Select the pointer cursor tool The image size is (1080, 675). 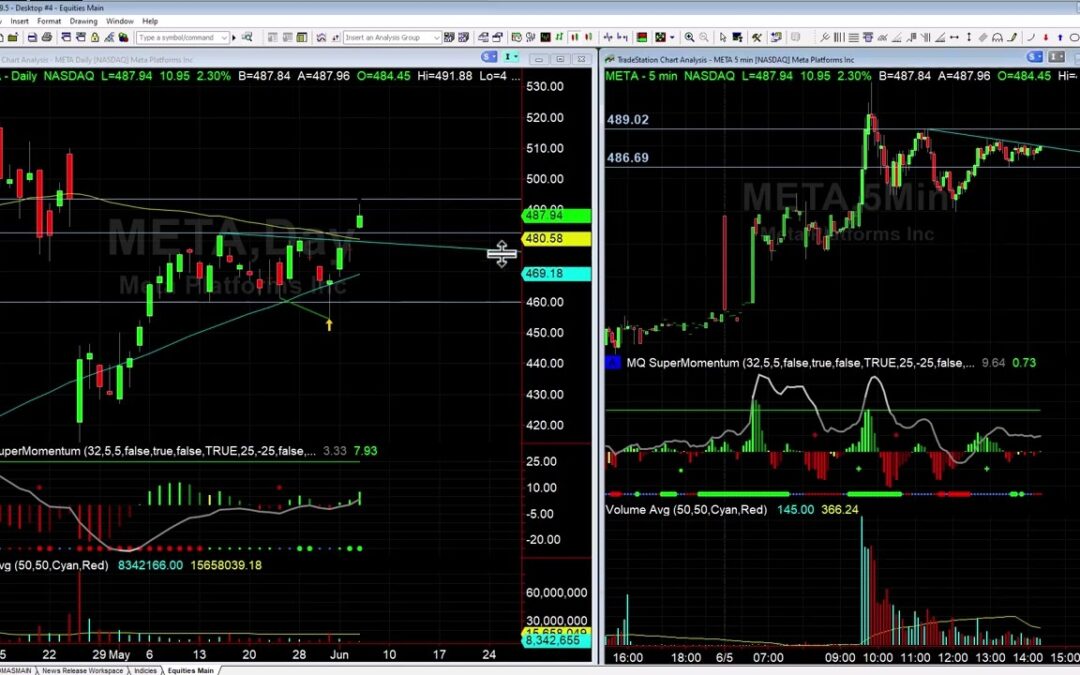click(723, 37)
